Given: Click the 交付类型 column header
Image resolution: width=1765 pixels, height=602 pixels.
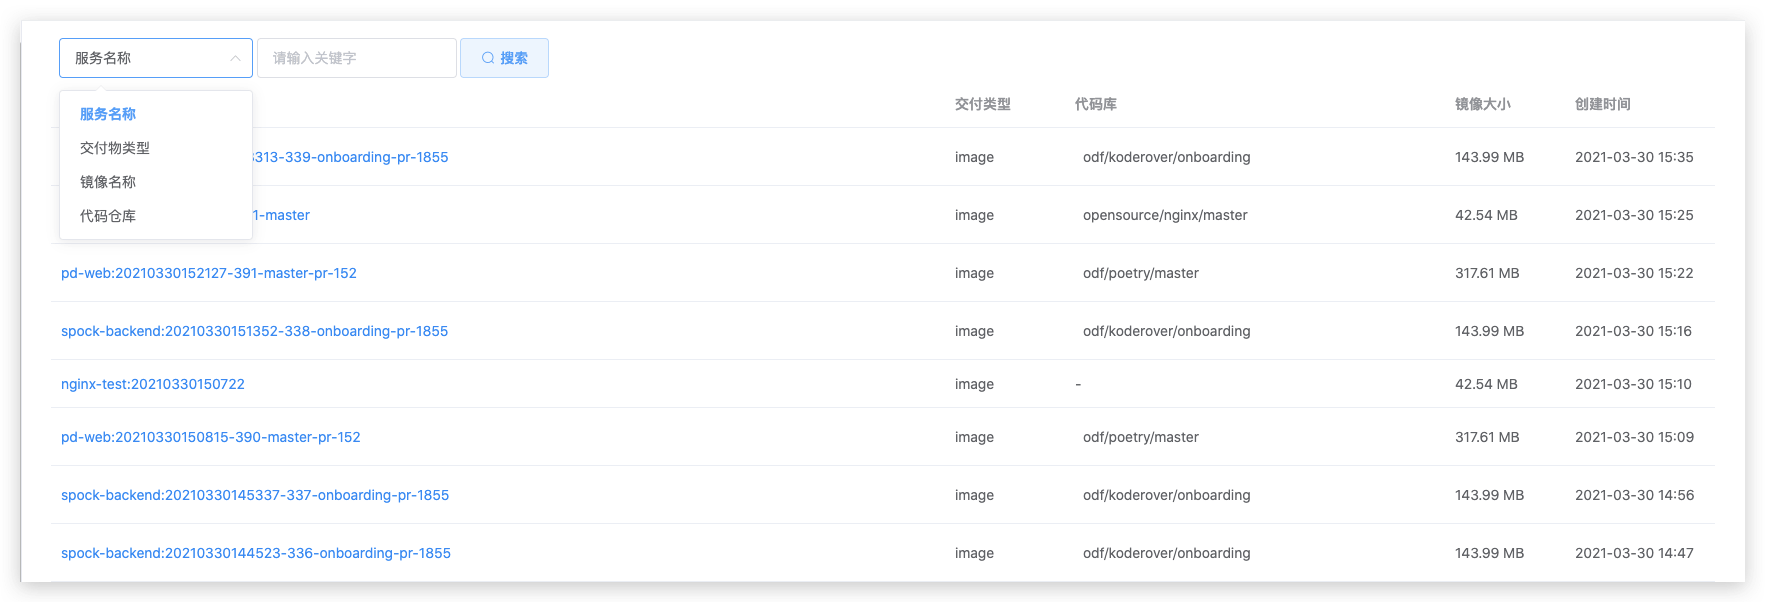Looking at the screenshot, I should [x=982, y=104].
